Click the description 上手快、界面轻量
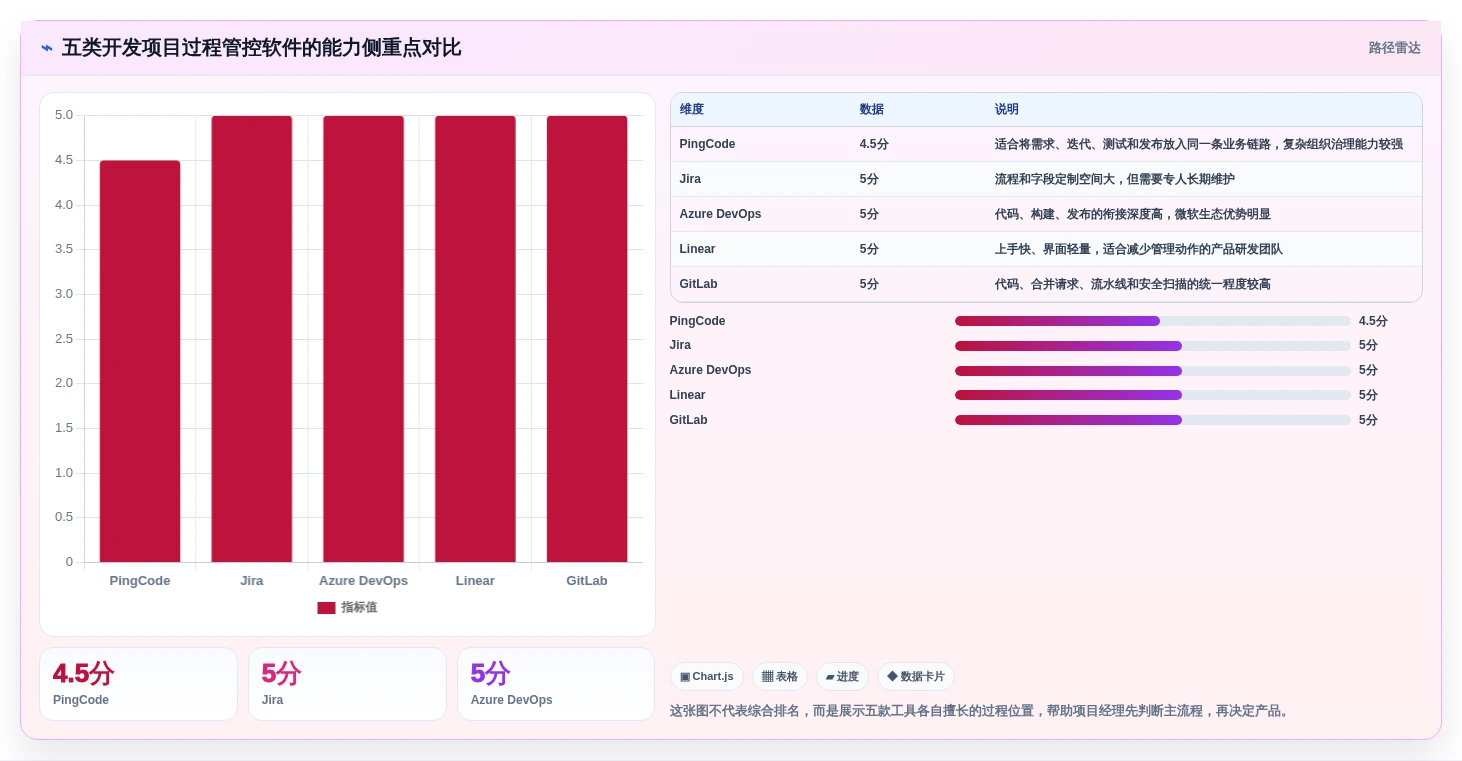This screenshot has width=1462, height=761. [x=1139, y=249]
